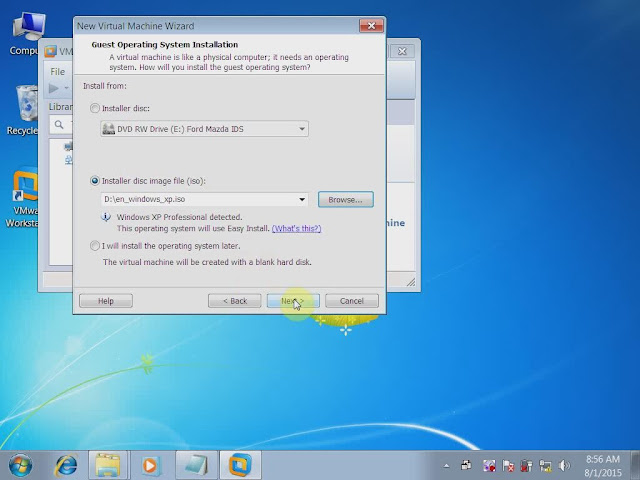The width and height of the screenshot is (640, 480).
Task: Open Windows Explorer folder icon on taskbar
Action: coord(108,465)
